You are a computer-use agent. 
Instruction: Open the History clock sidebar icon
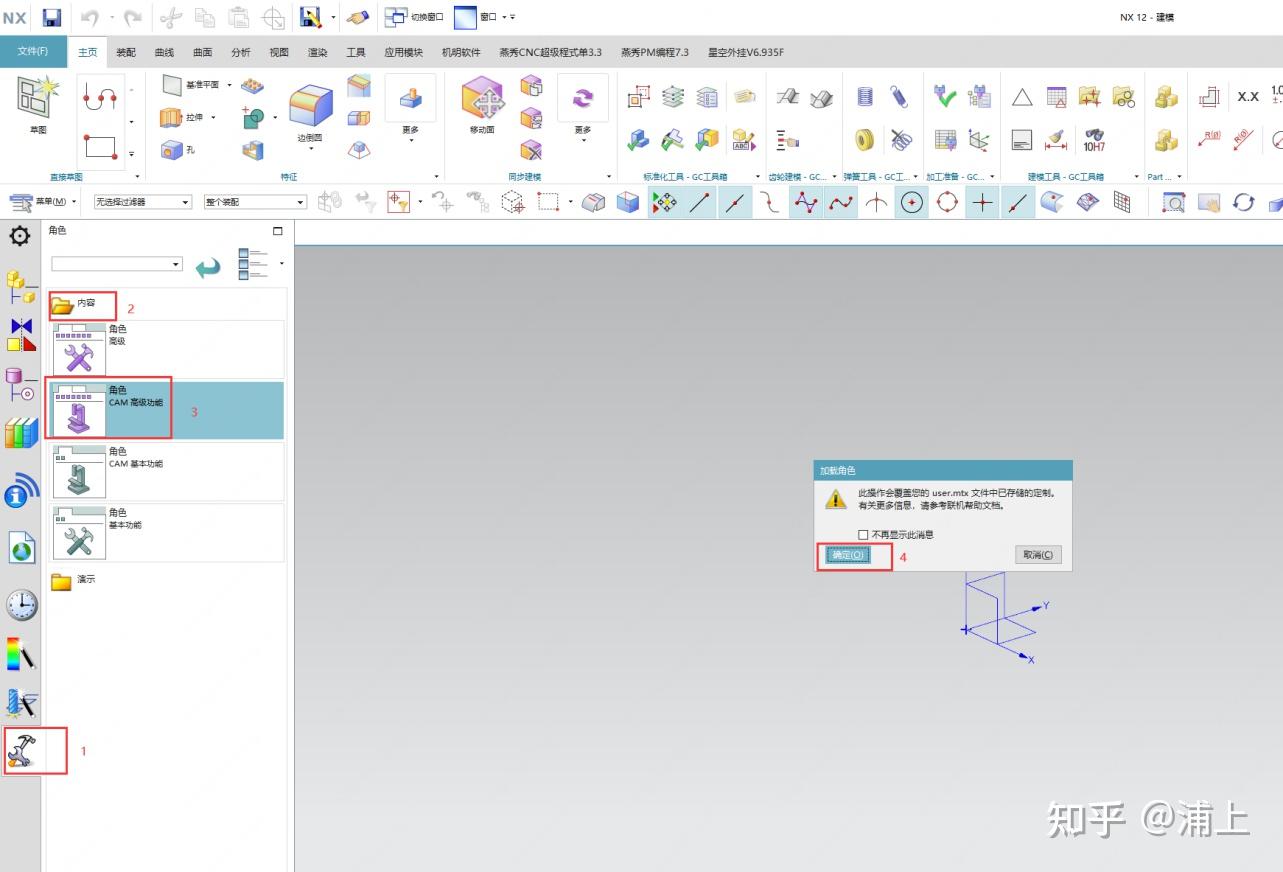click(21, 605)
